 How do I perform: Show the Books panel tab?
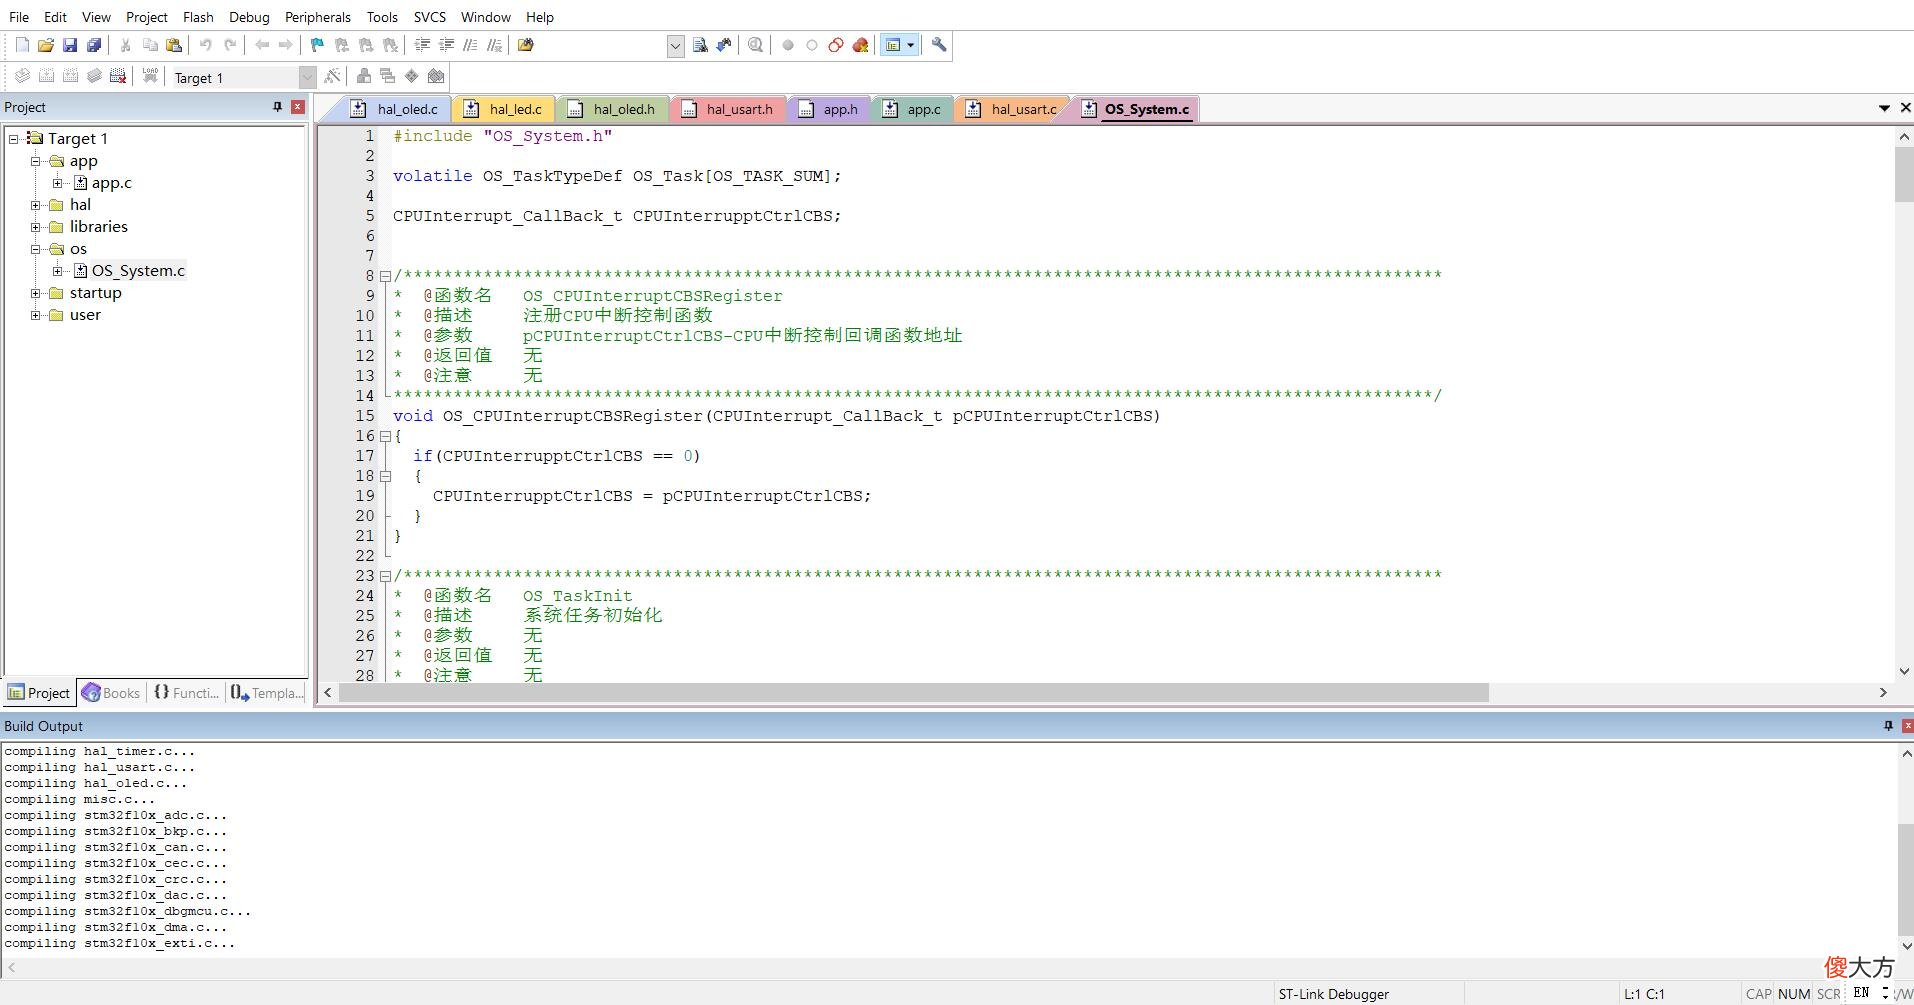click(111, 692)
